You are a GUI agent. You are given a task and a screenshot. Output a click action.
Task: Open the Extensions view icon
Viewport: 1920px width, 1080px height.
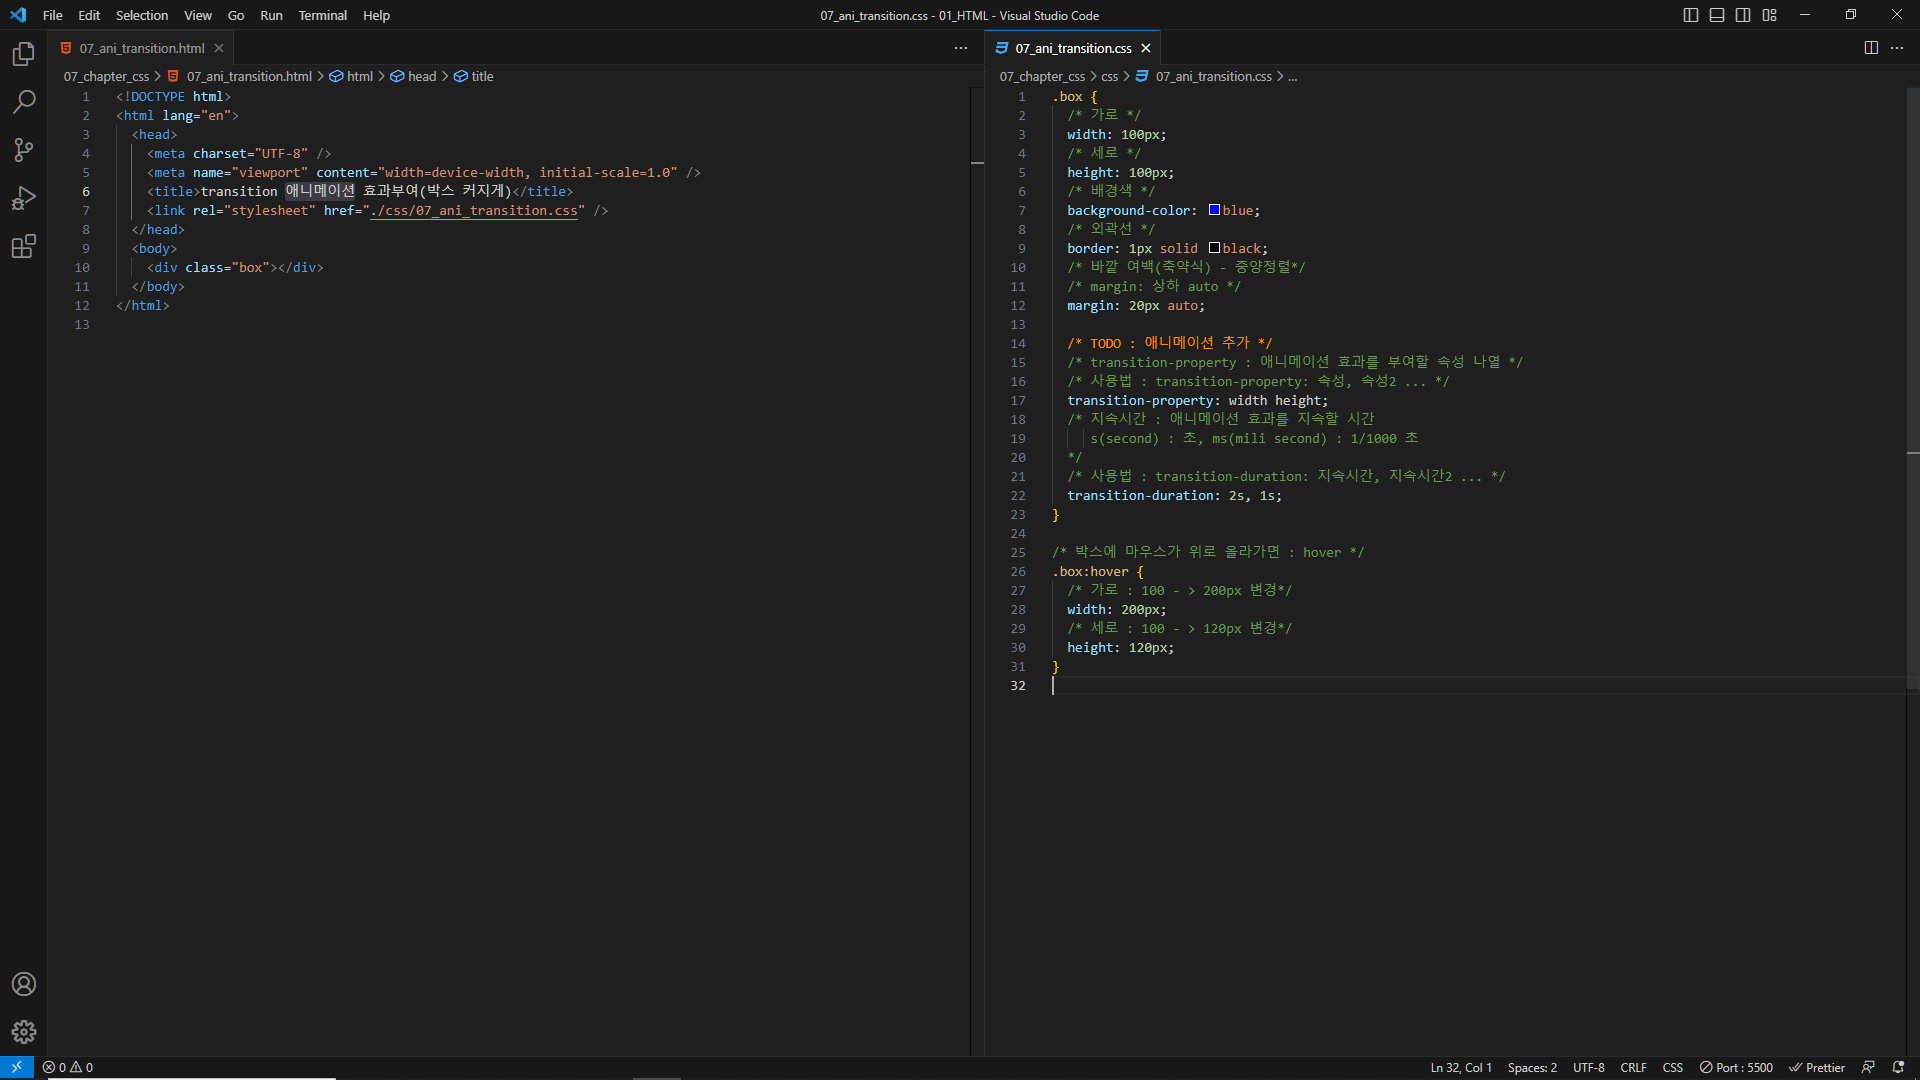point(24,246)
